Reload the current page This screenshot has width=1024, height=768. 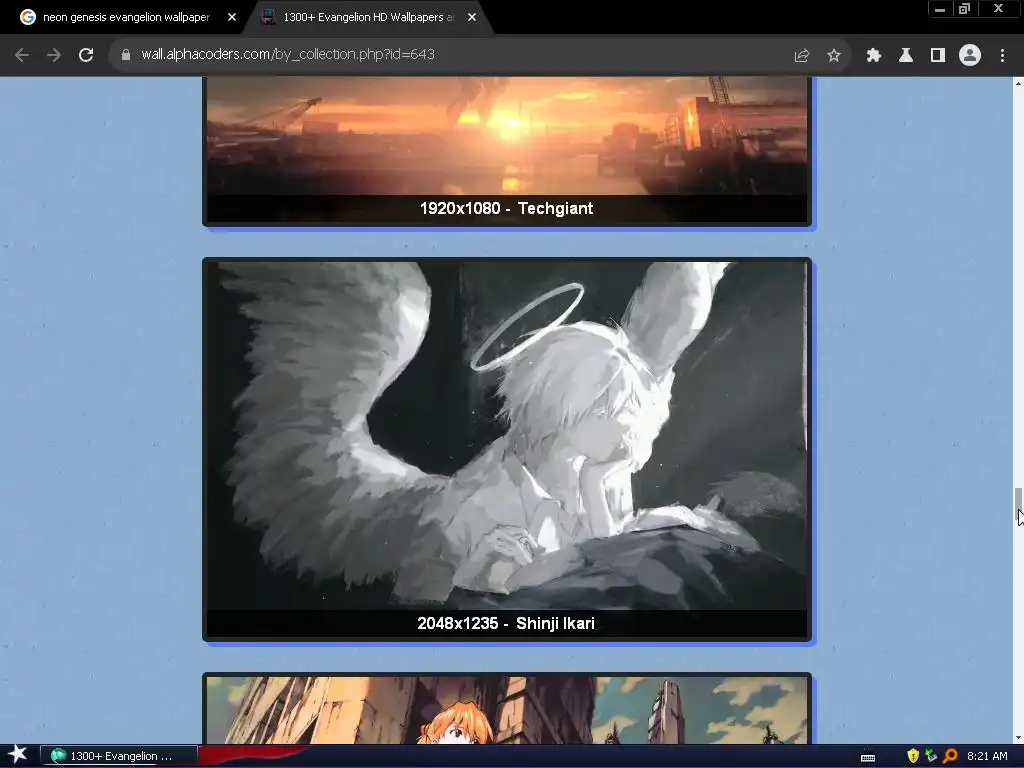pos(86,55)
